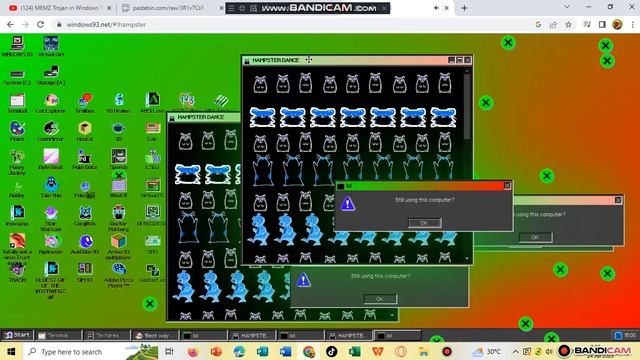Open the TRASH desktop icon
This screenshot has height=360, width=640.
pyautogui.click(x=17, y=273)
